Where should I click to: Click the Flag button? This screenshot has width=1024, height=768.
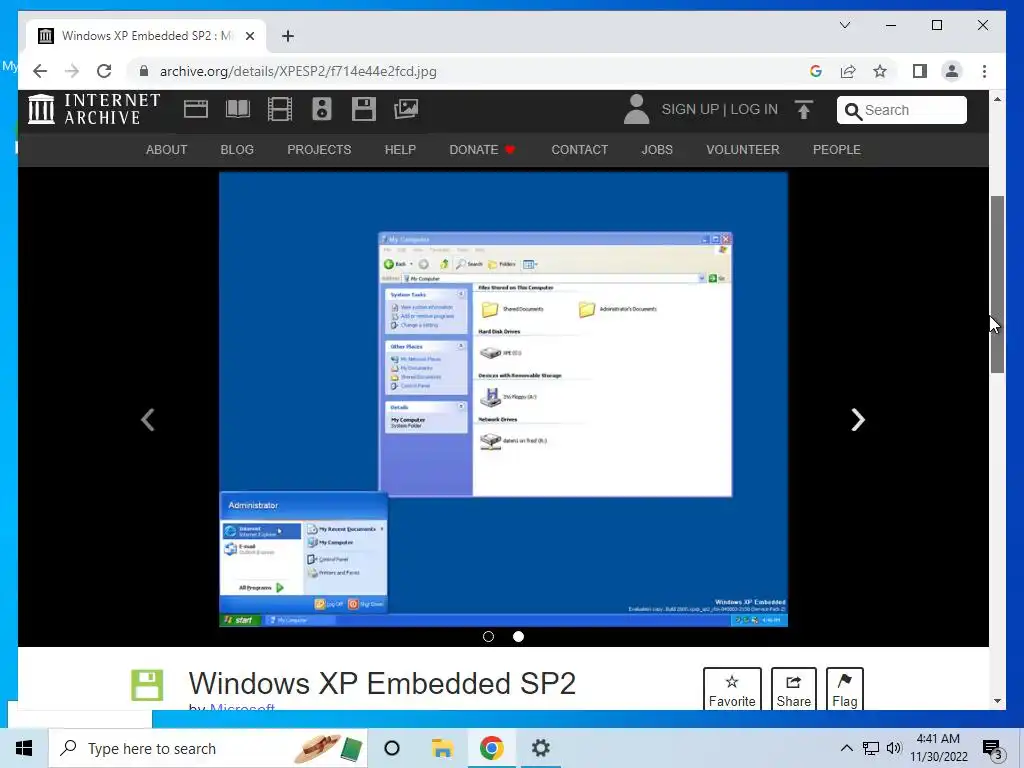coord(844,689)
